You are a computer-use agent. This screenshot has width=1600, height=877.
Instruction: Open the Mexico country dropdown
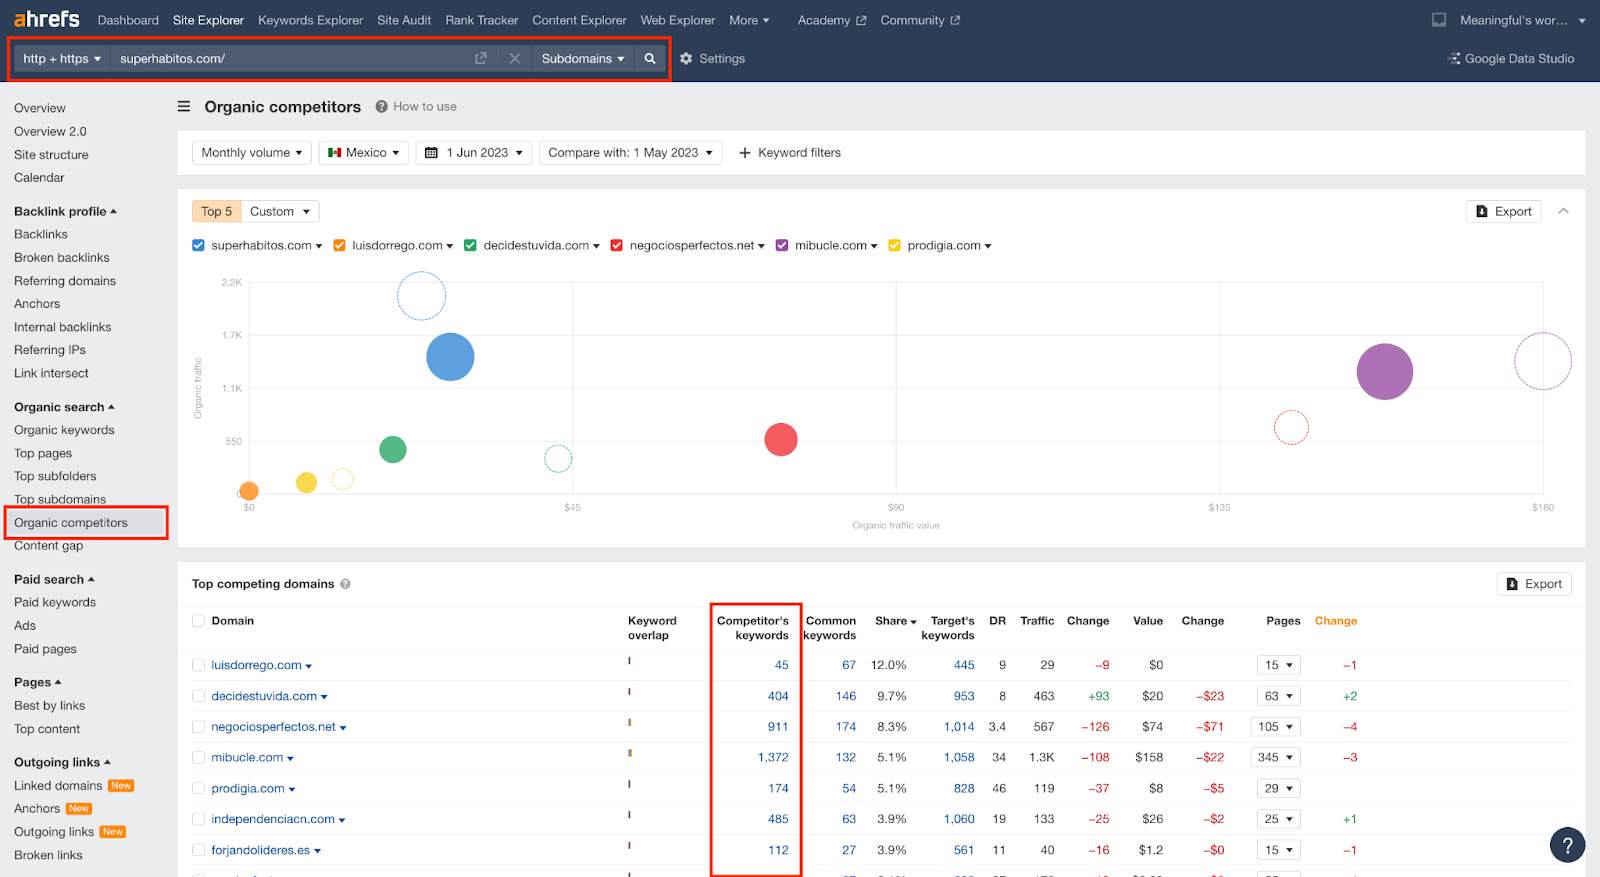[364, 153]
